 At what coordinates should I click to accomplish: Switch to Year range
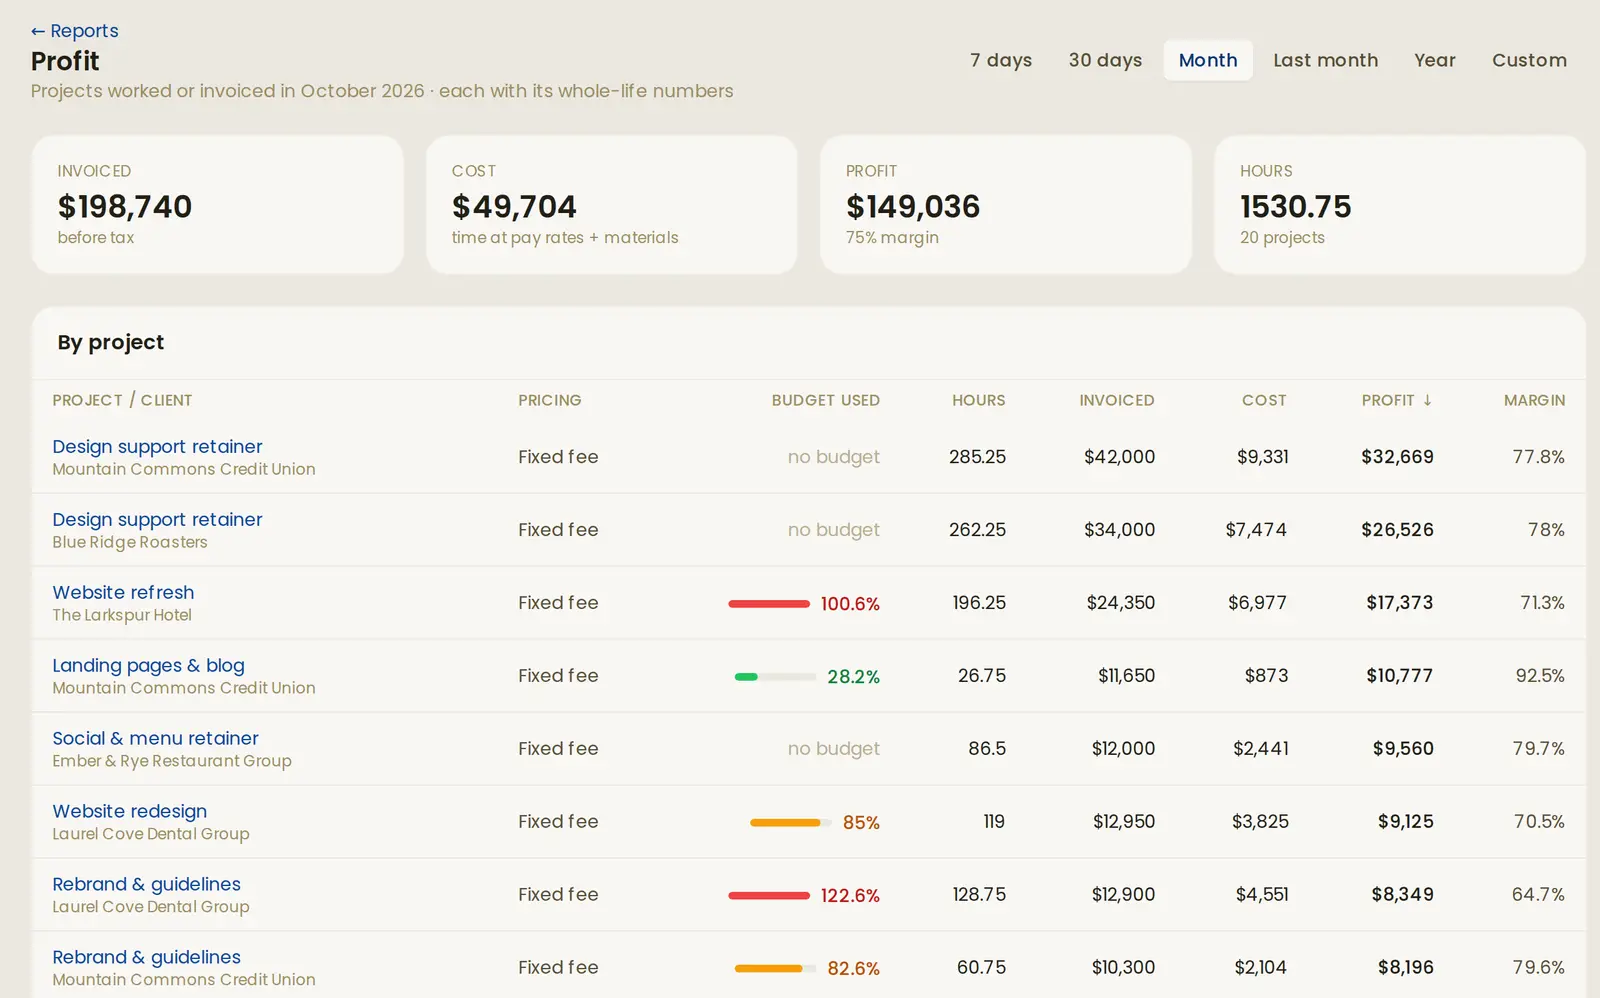click(1435, 60)
